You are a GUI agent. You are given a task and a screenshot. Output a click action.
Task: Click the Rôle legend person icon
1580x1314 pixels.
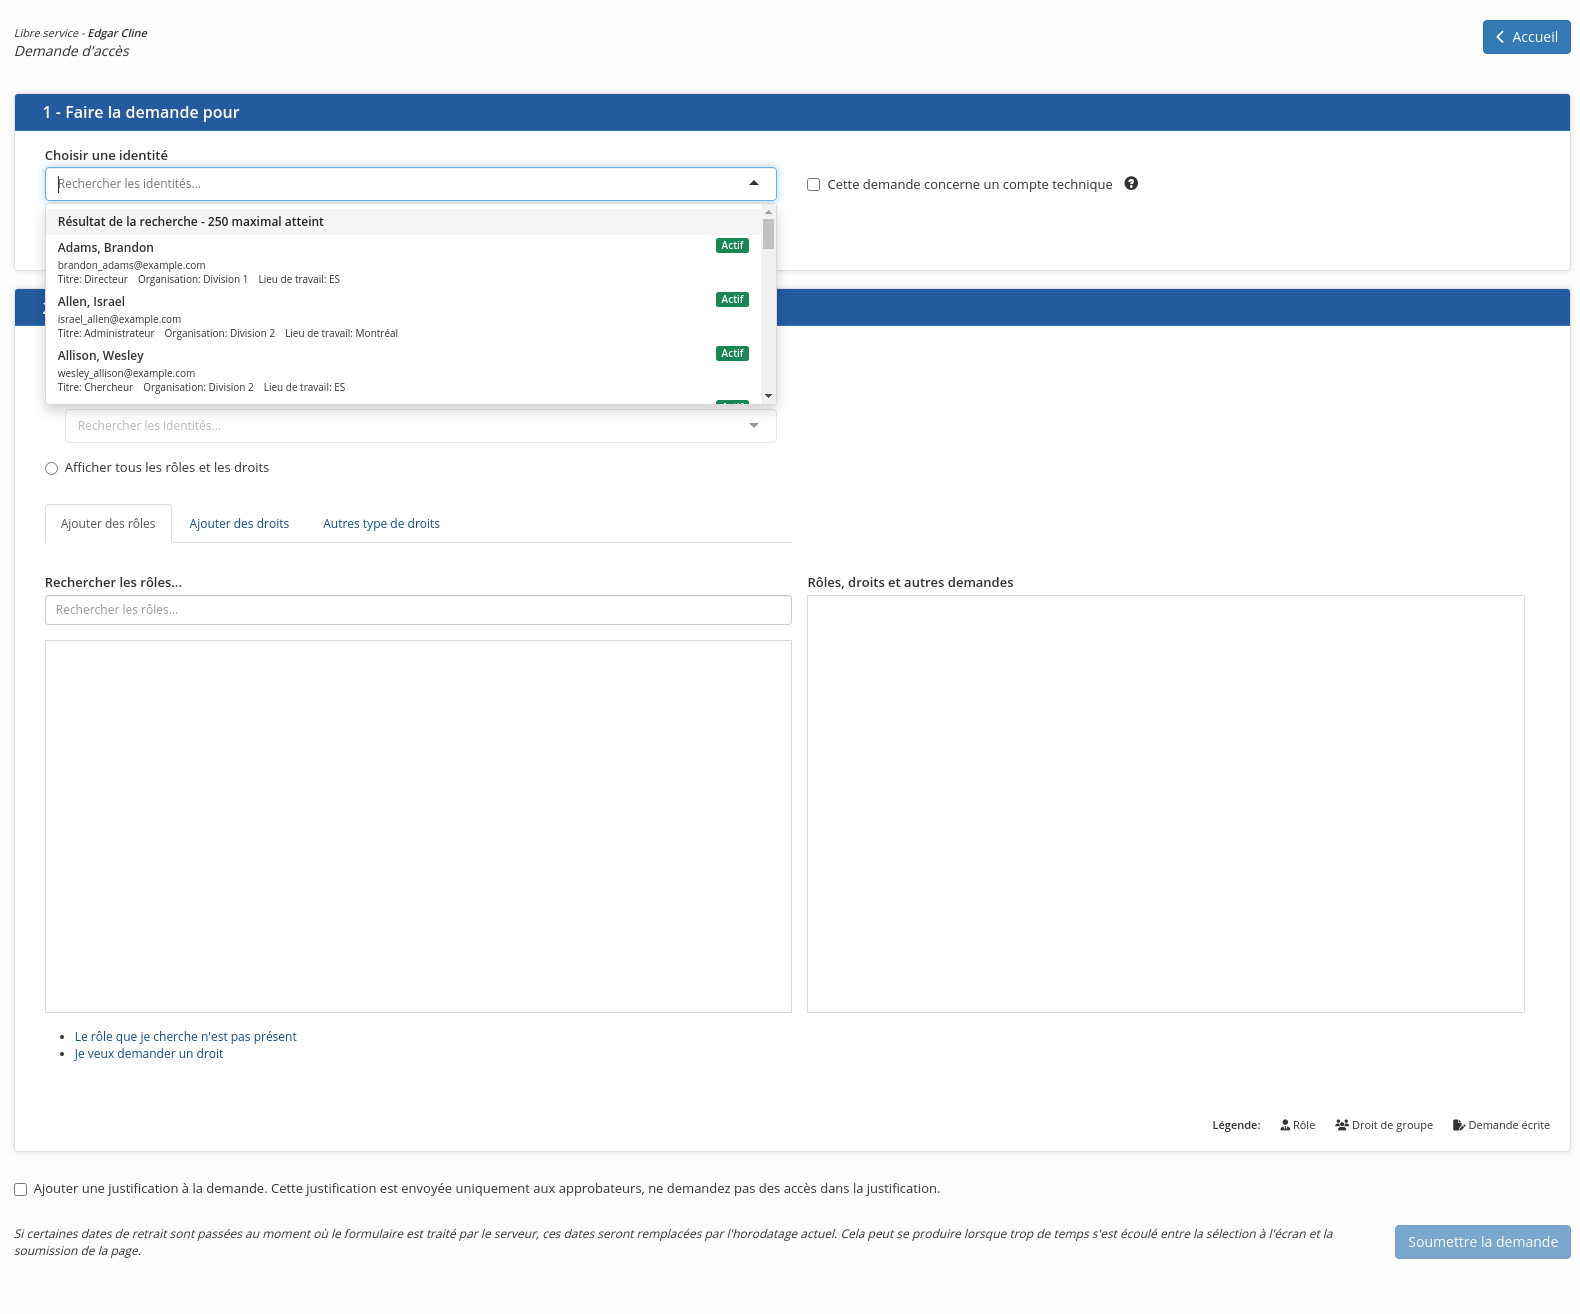pyautogui.click(x=1285, y=1125)
